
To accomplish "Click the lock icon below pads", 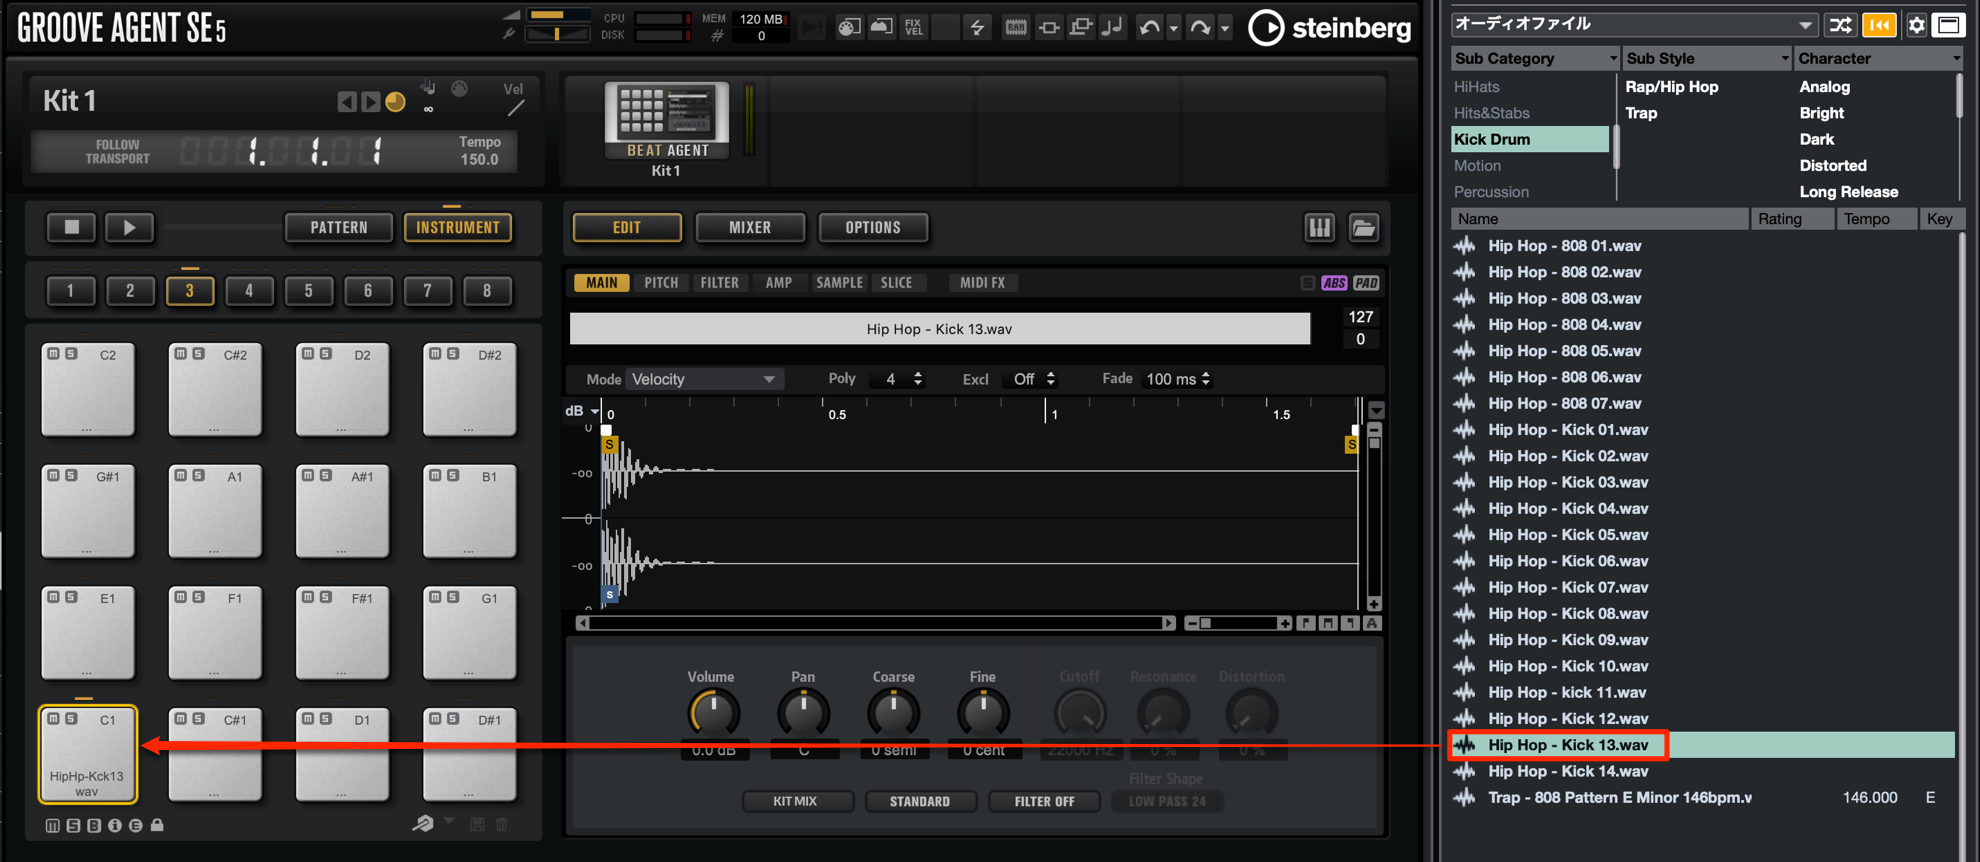I will click(x=157, y=825).
